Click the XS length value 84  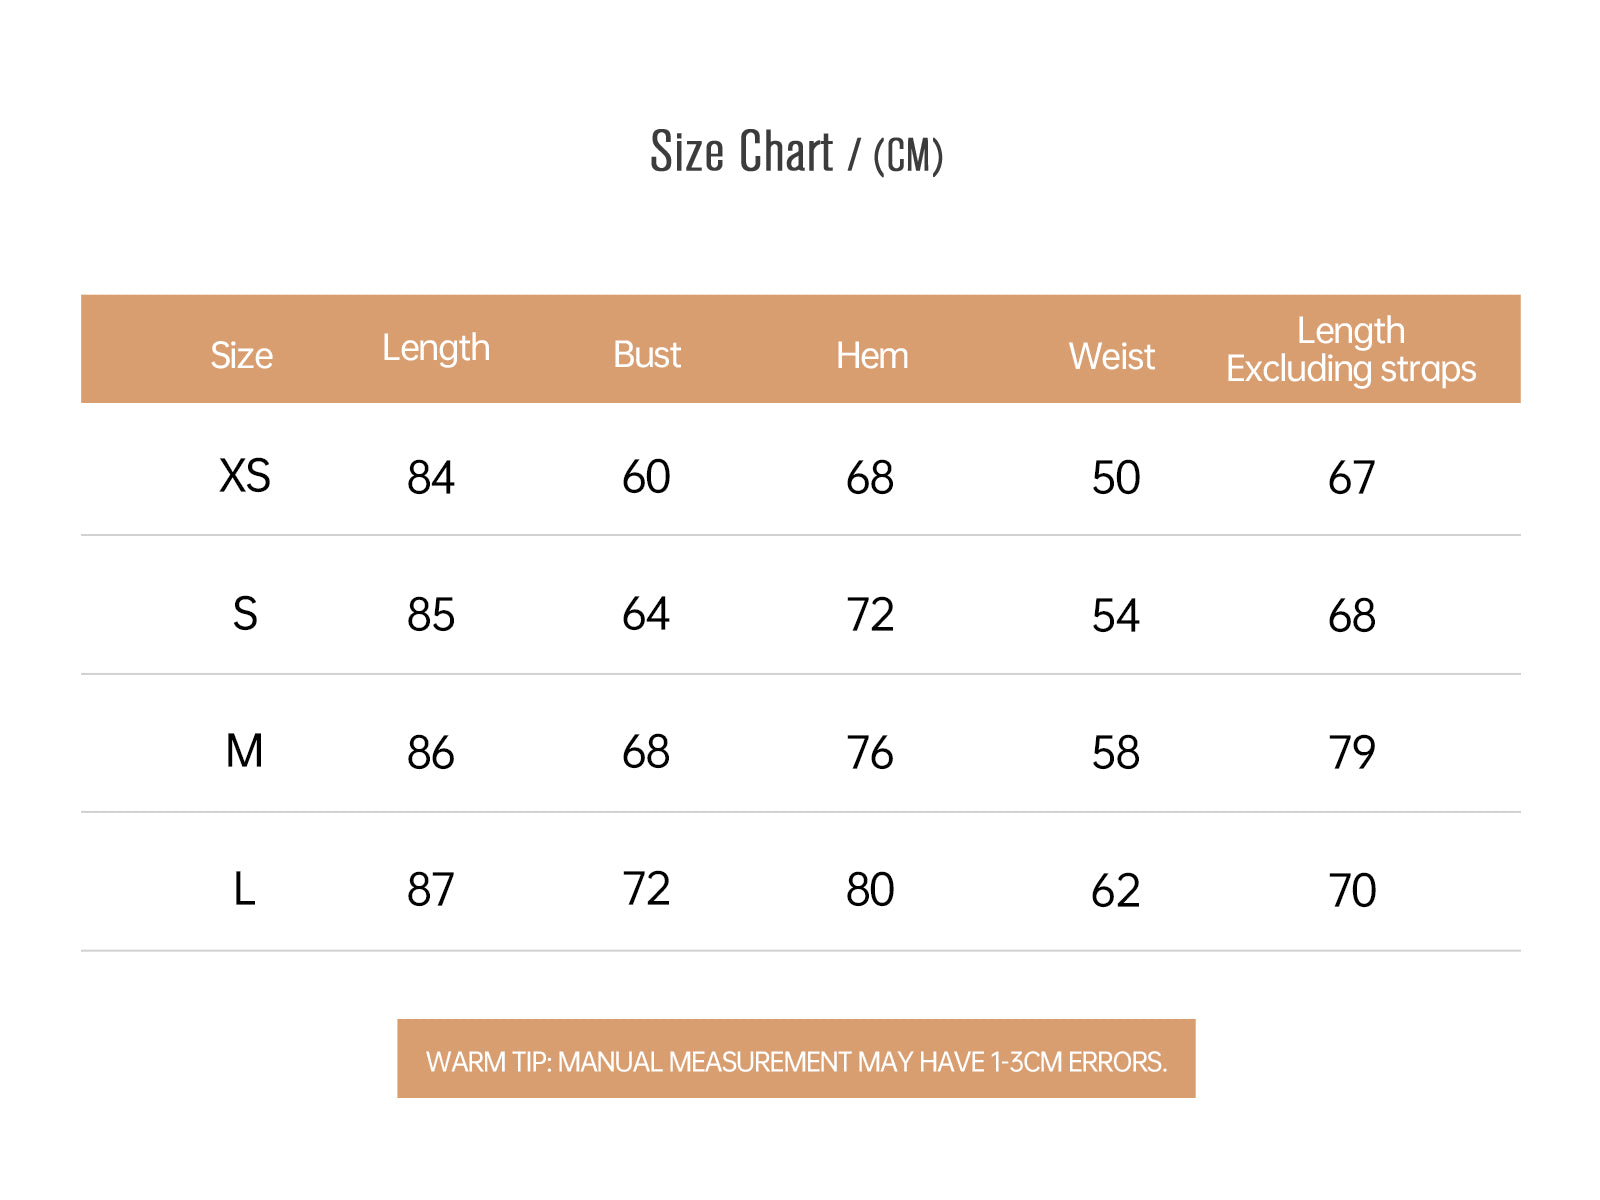(431, 478)
